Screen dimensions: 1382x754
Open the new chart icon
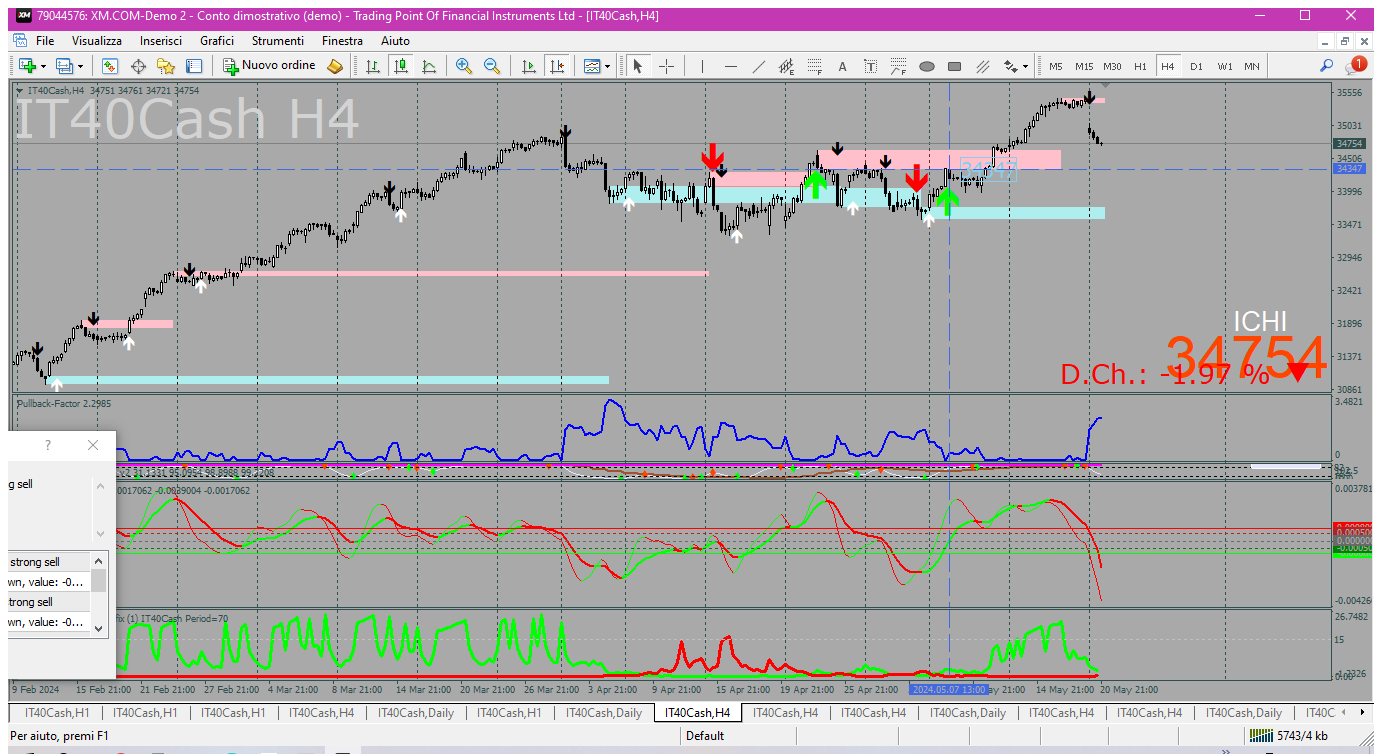click(26, 66)
